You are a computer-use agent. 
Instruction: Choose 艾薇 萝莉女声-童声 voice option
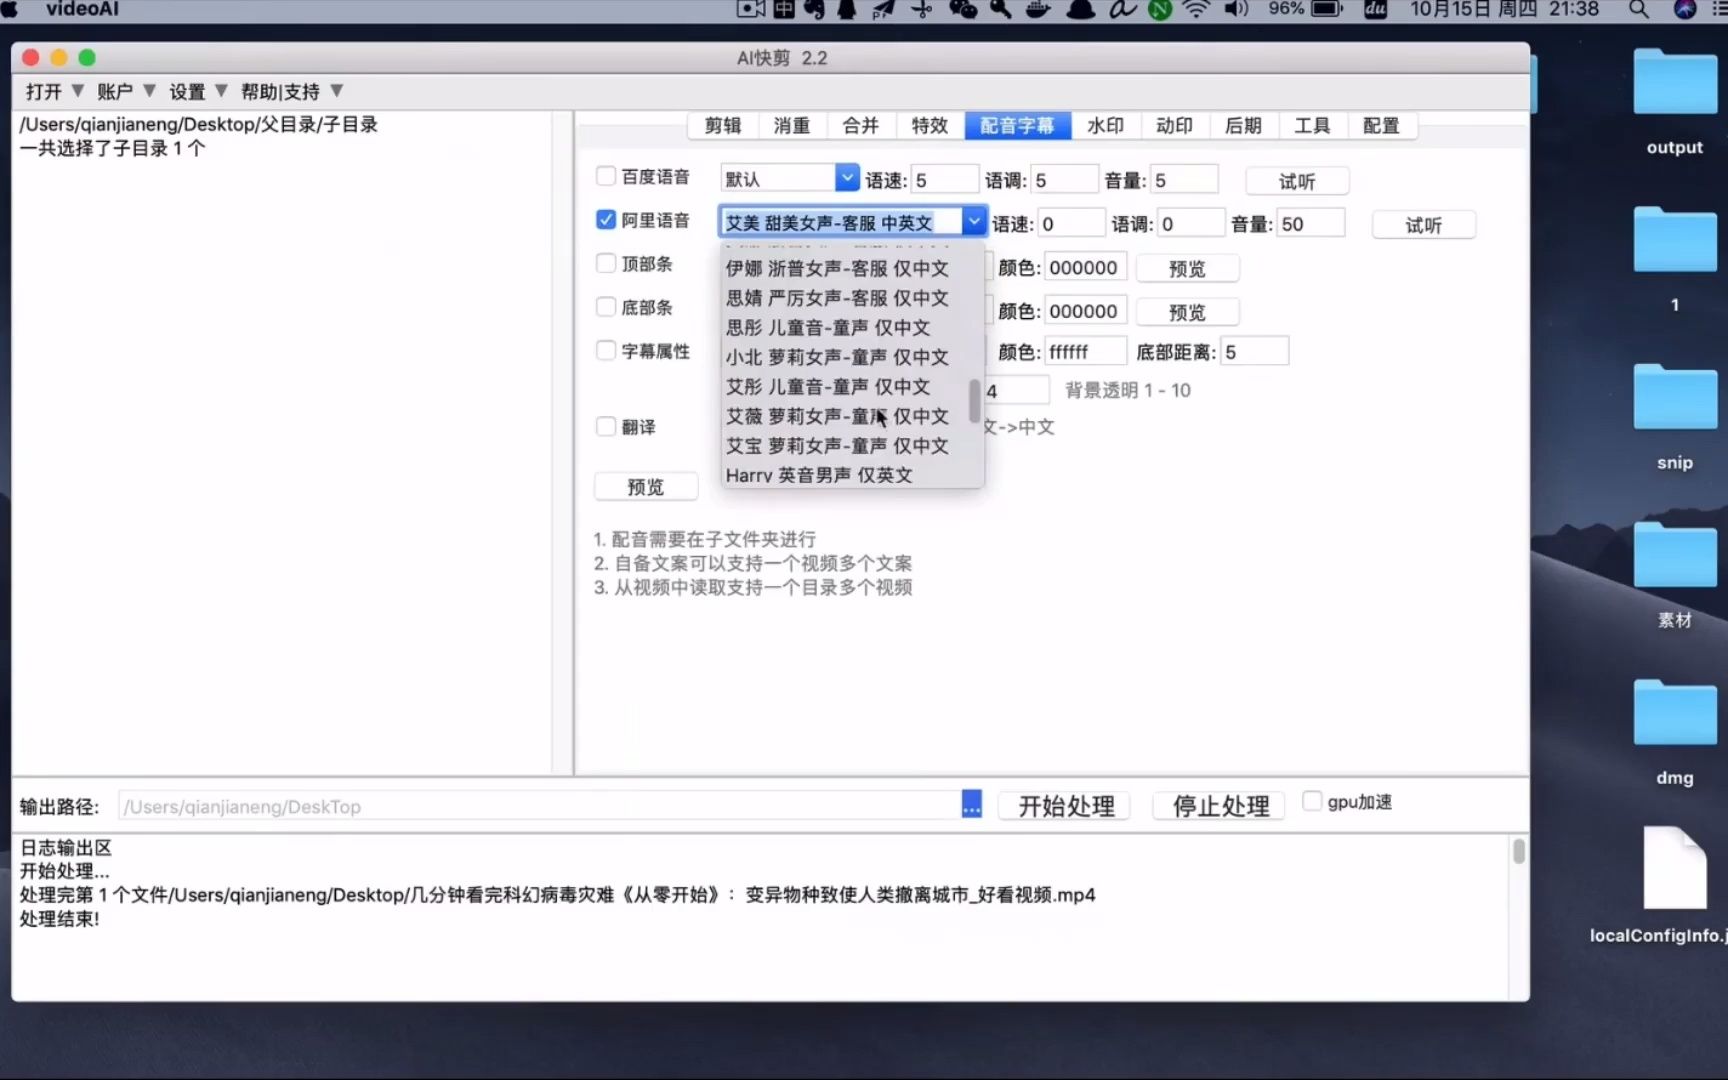(x=837, y=416)
